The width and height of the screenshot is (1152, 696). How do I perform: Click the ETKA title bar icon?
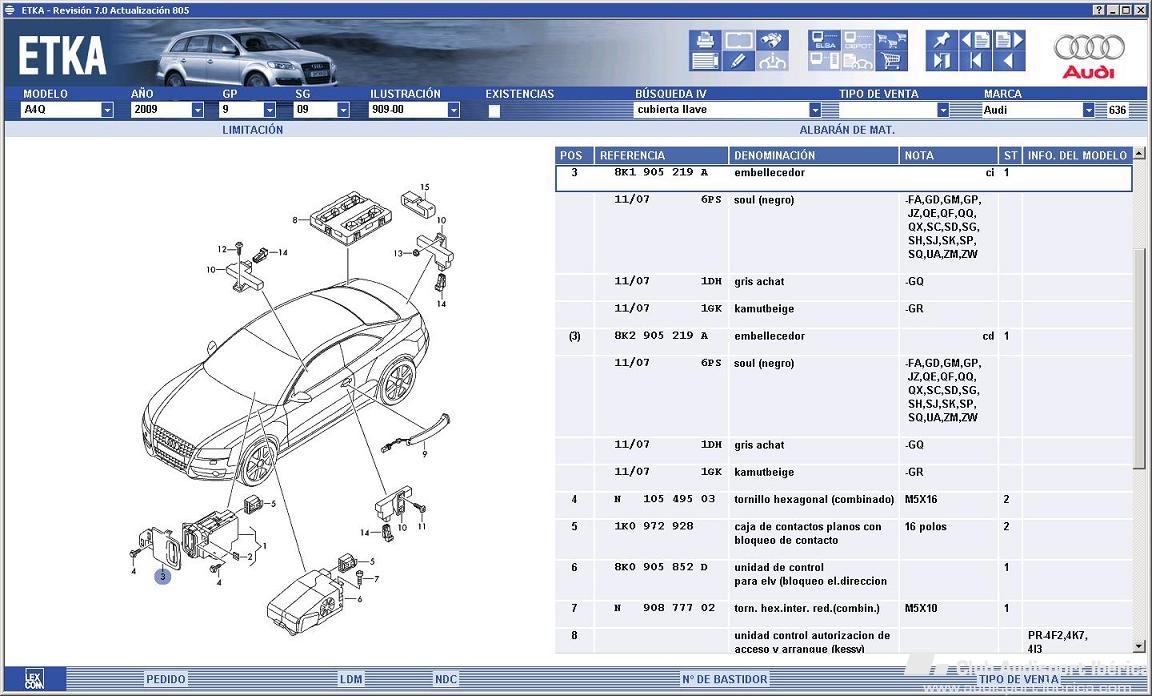(10, 10)
